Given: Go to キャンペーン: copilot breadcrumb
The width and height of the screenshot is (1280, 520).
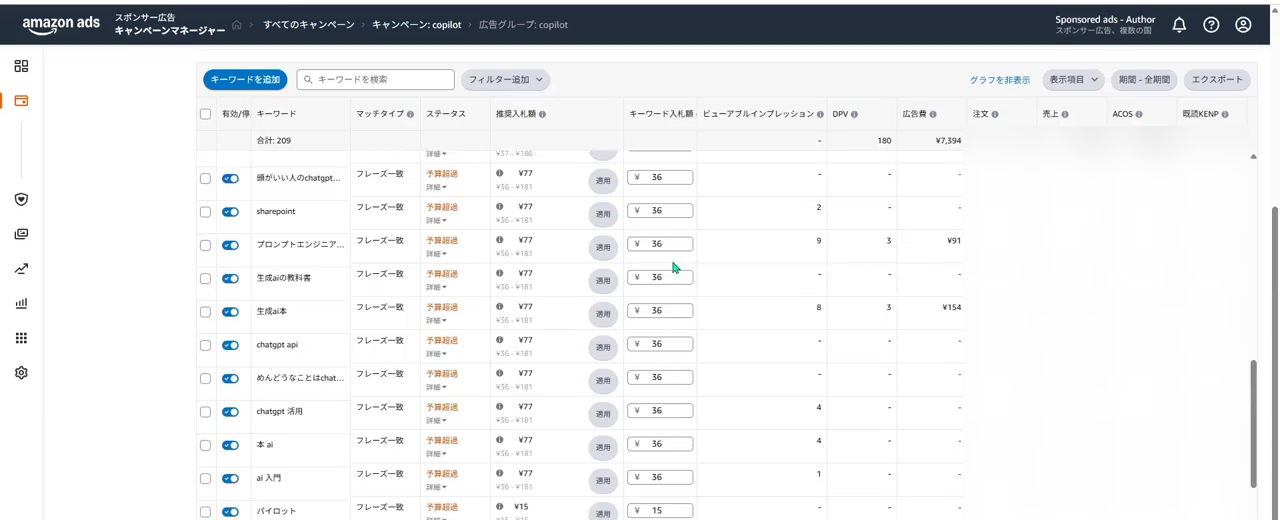Looking at the screenshot, I should (416, 25).
